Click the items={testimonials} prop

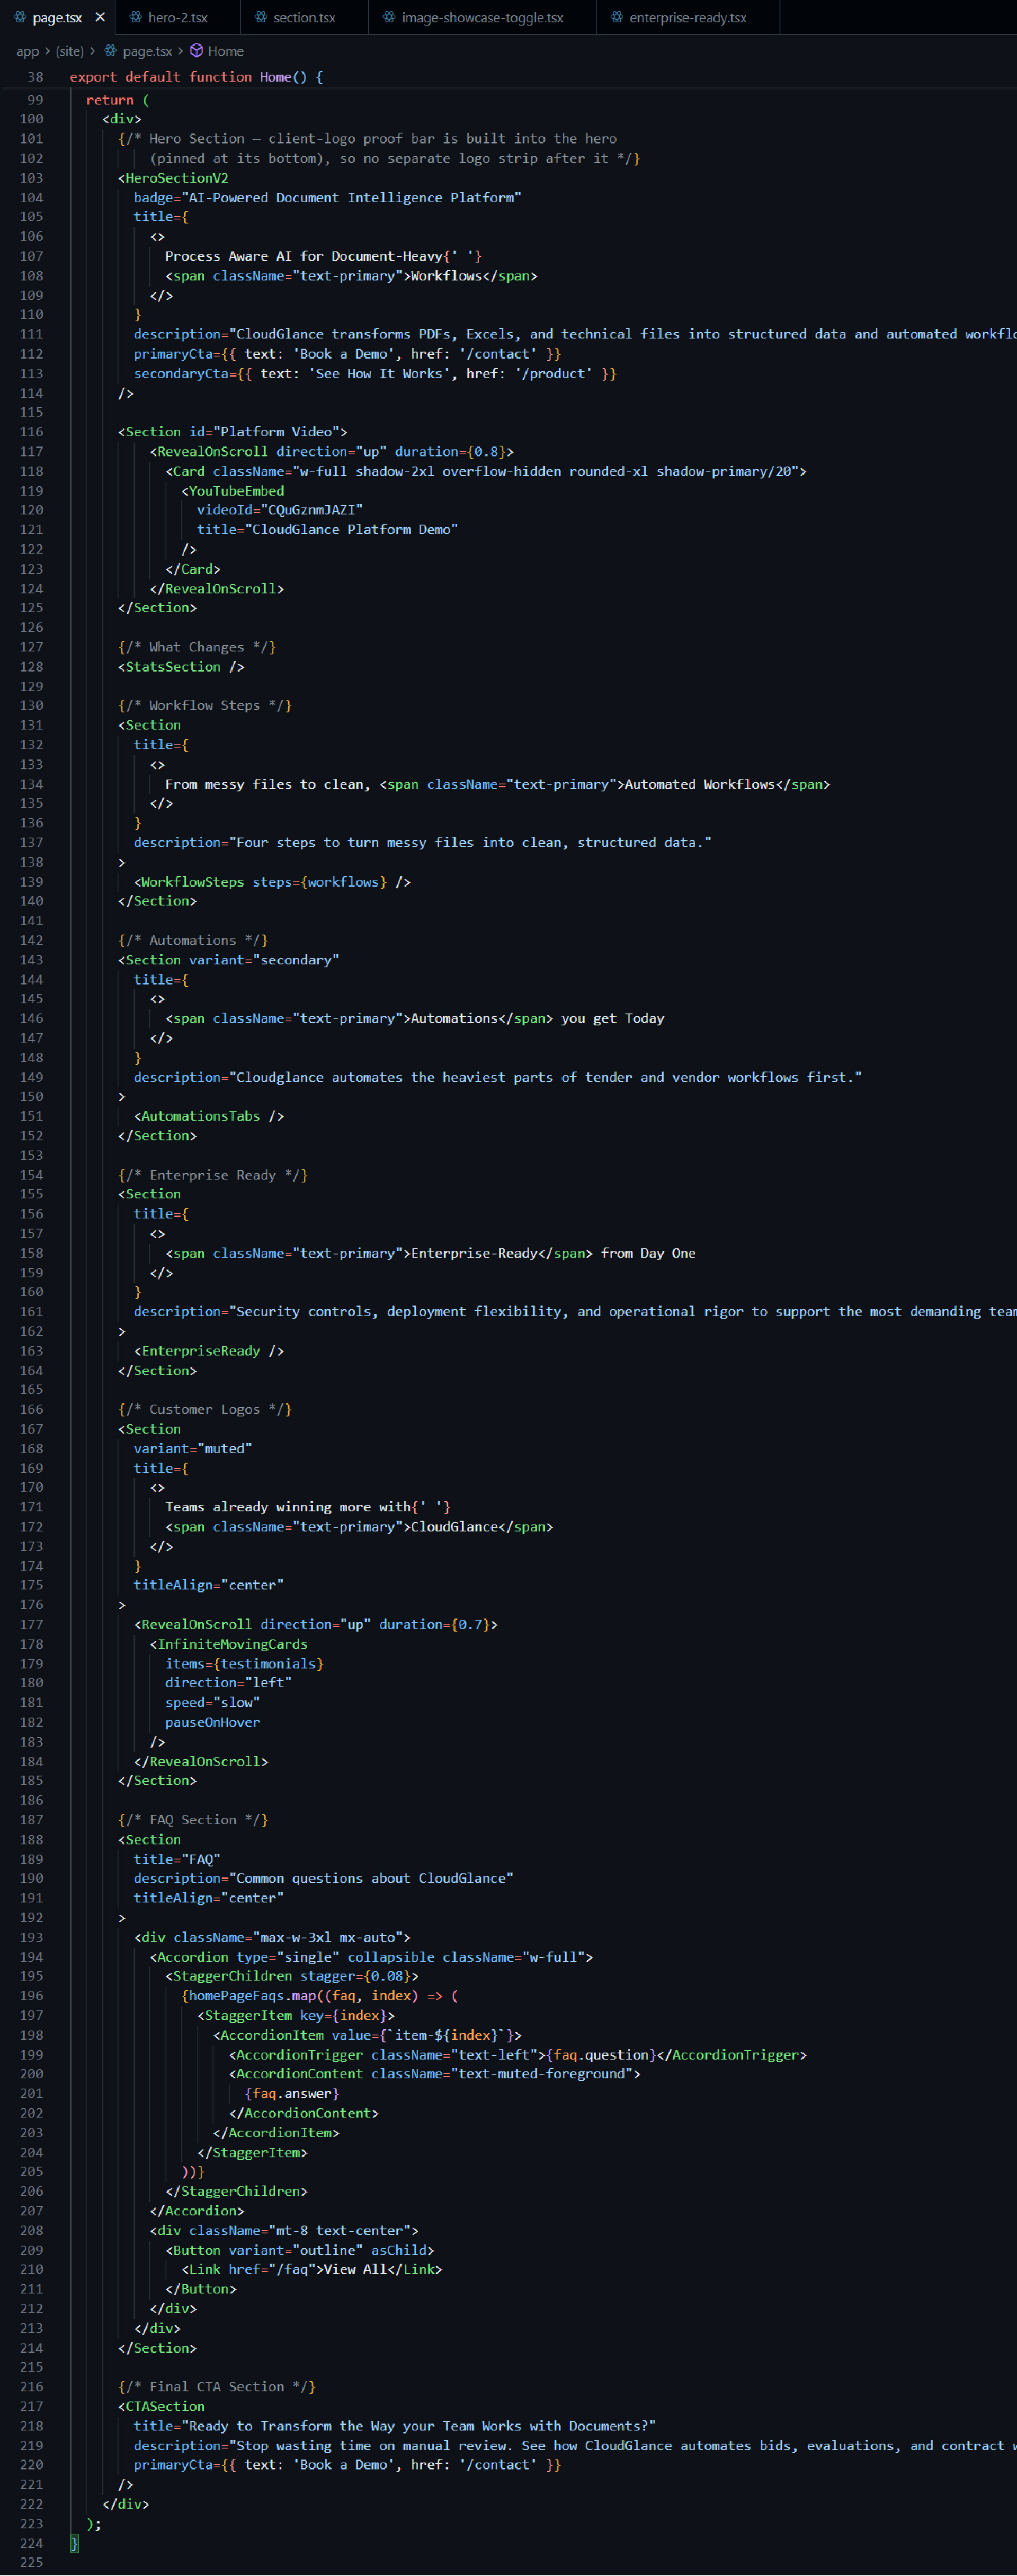coord(244,1664)
